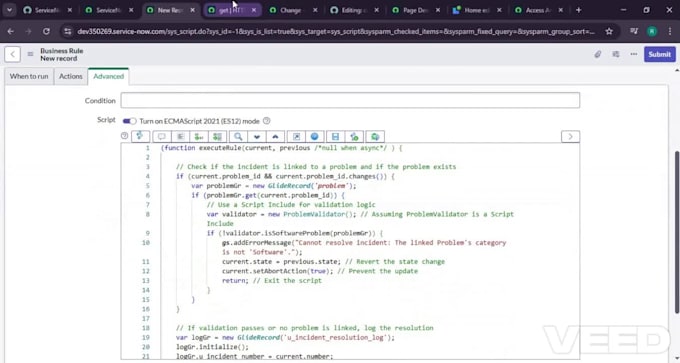The height and width of the screenshot is (363, 680).
Task: Close the New Rec browser tab
Action: 193,10
